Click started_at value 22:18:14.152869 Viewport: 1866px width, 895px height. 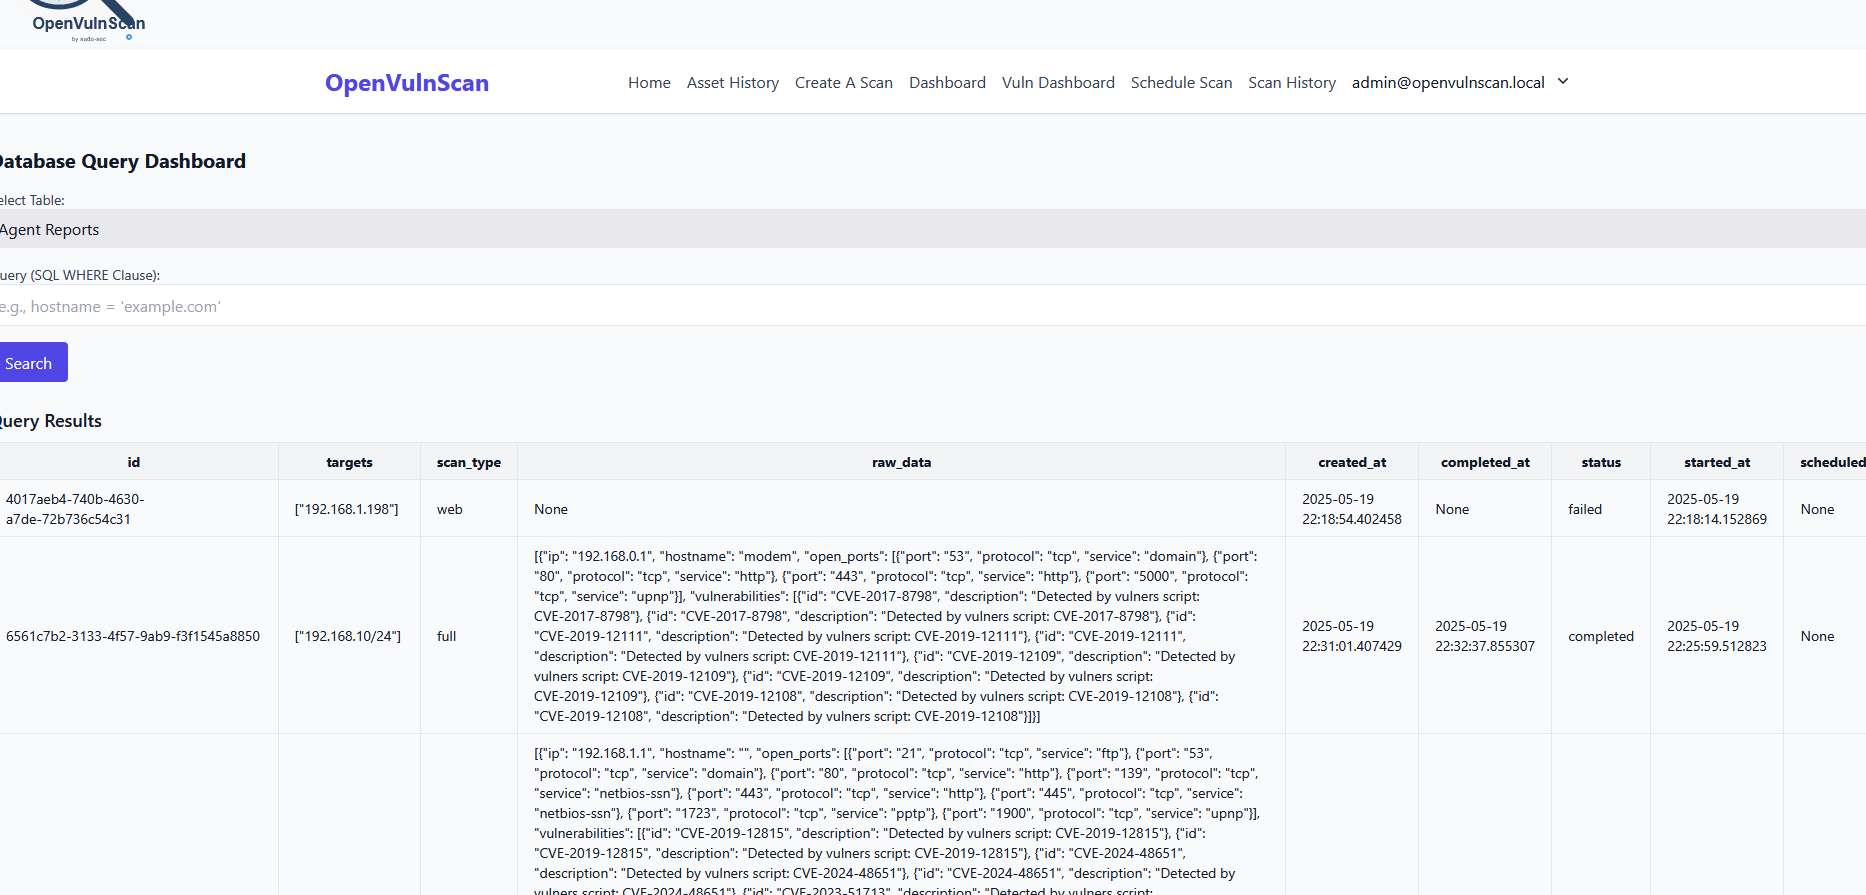[1717, 509]
